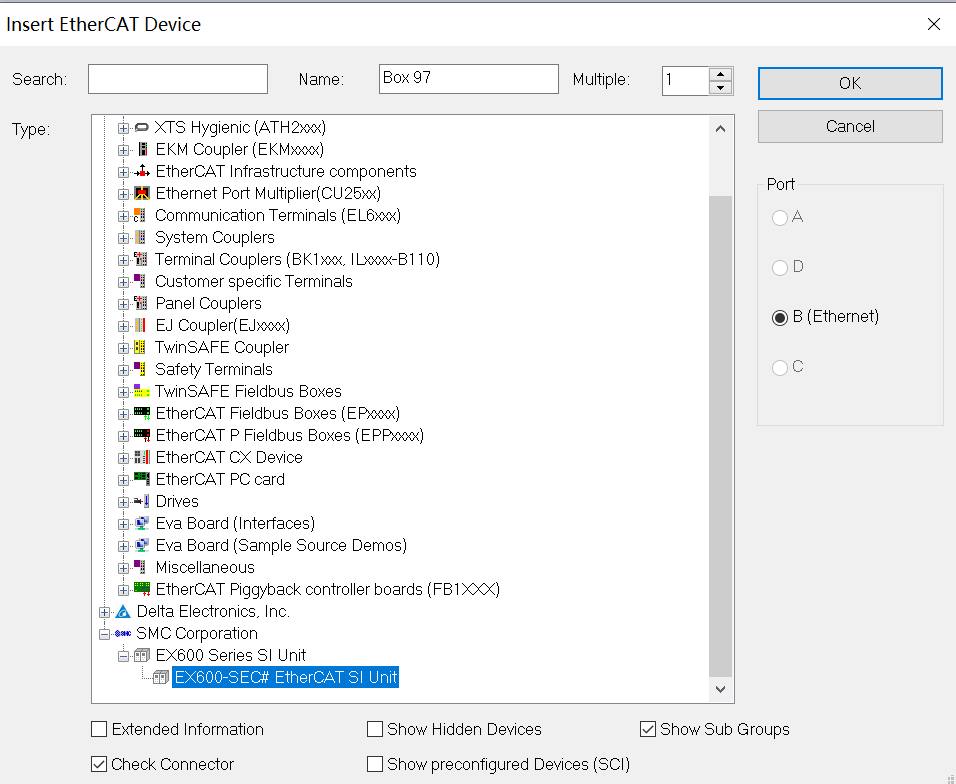Expand the XTS Hygienic (ATH2xxx) node
Viewport: 956px width, 784px height.
coord(123,128)
